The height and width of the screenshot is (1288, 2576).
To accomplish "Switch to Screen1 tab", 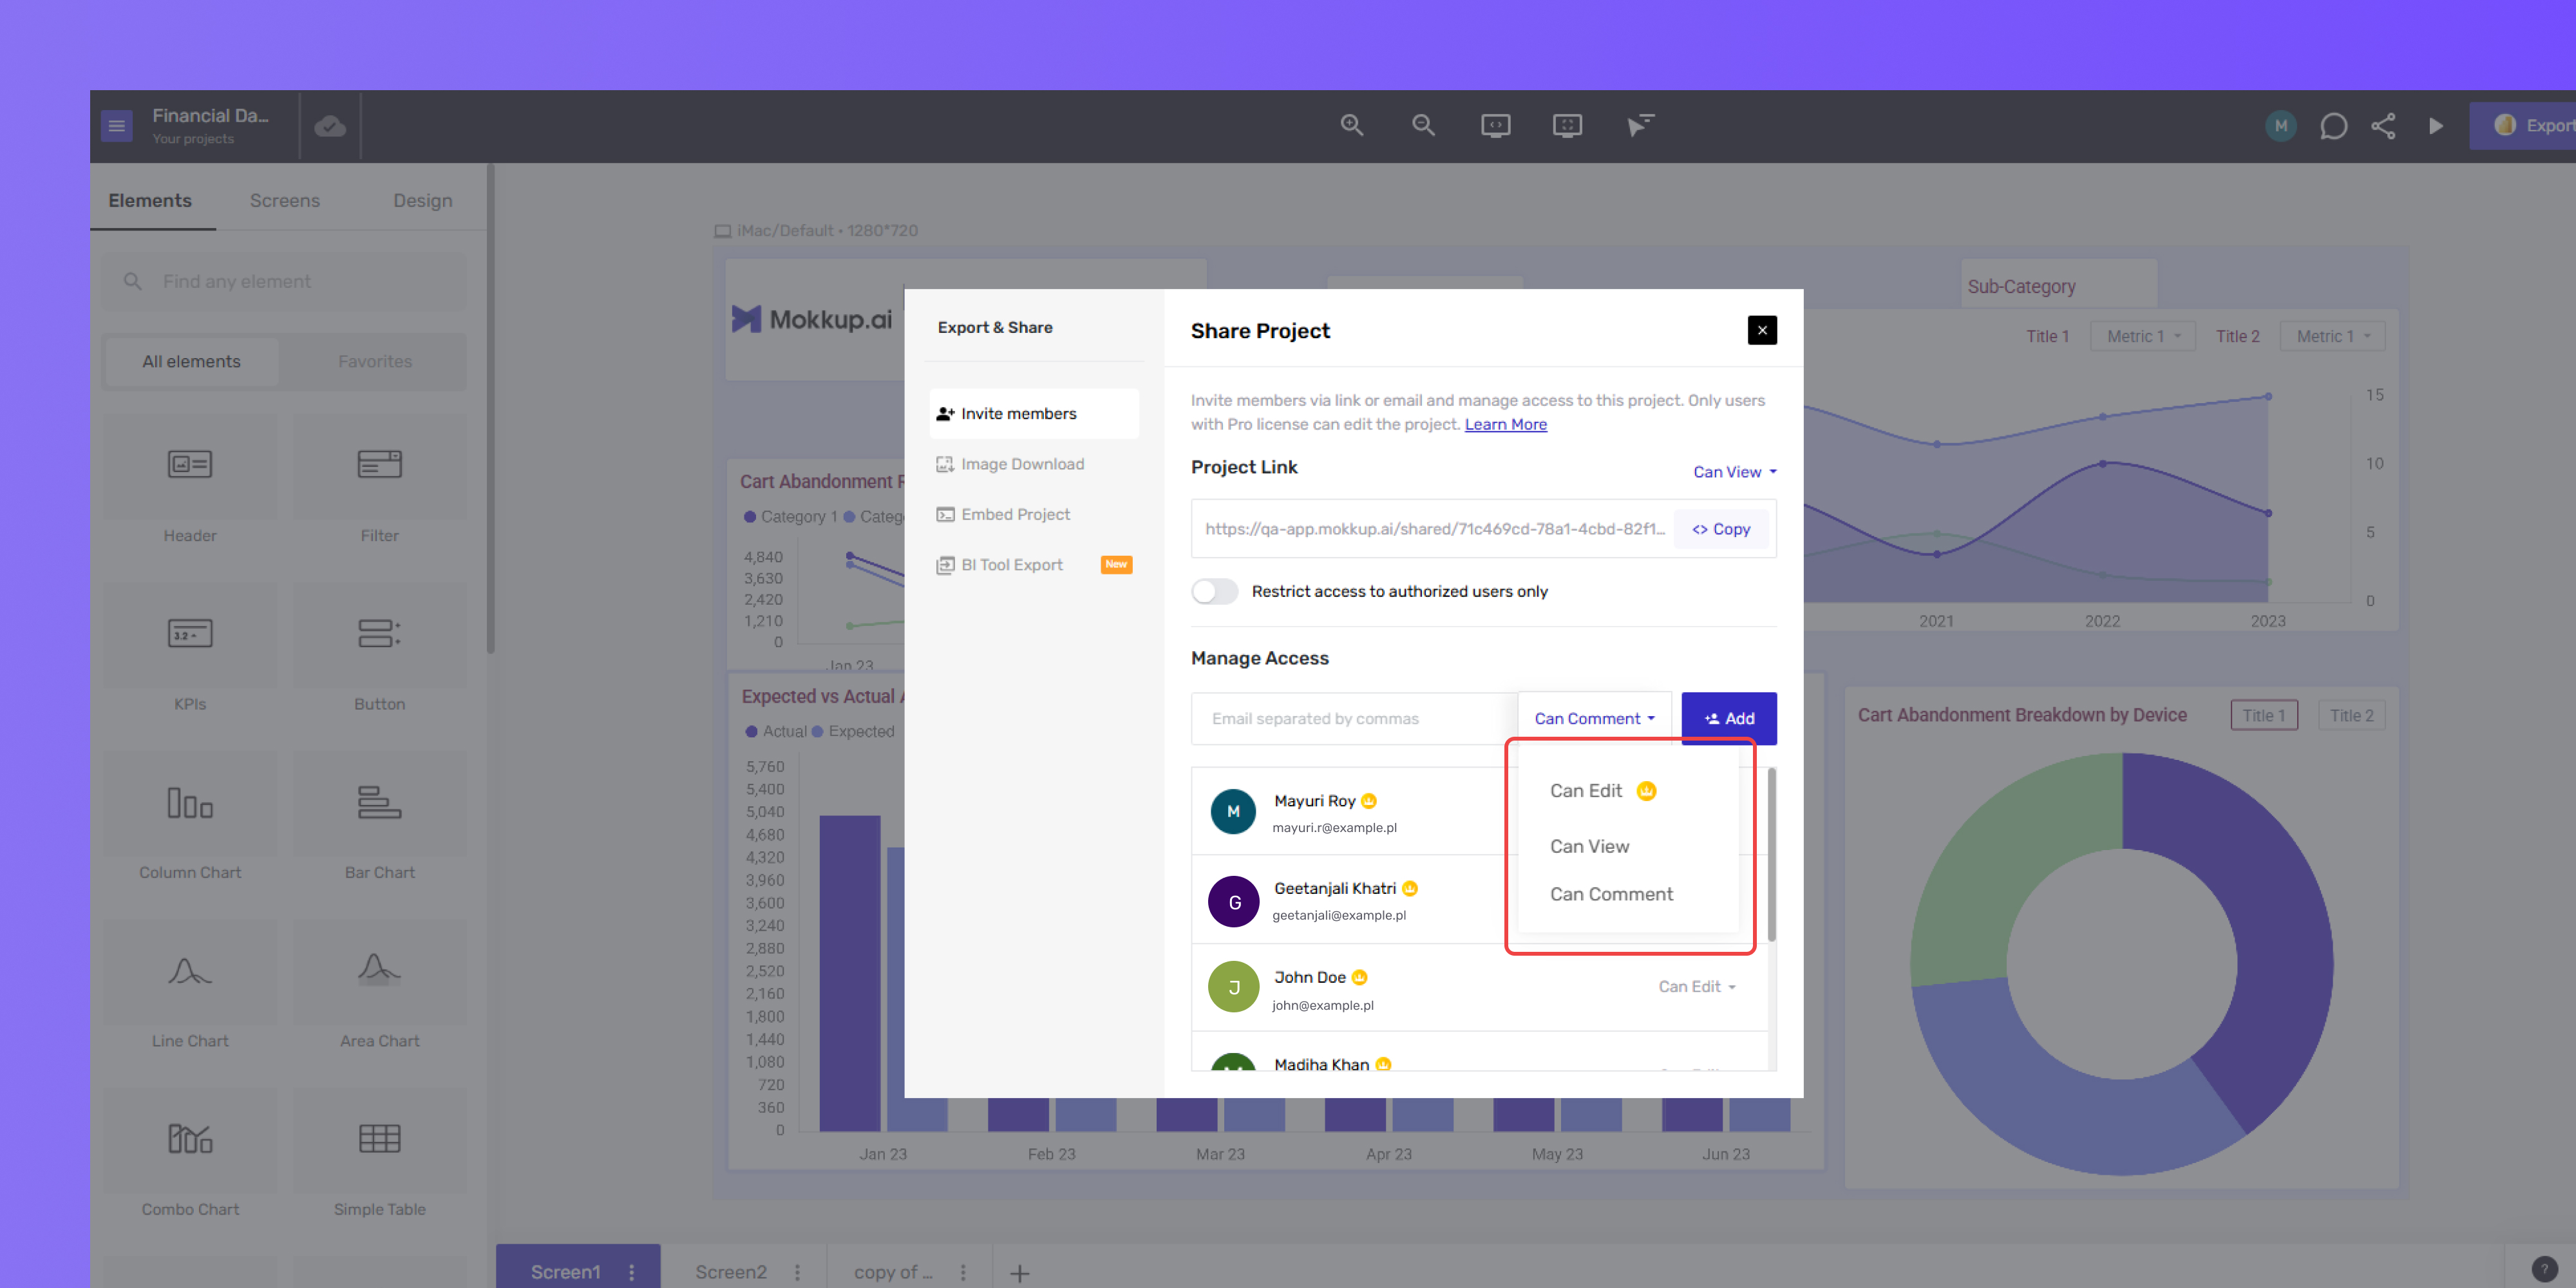I will point(566,1272).
